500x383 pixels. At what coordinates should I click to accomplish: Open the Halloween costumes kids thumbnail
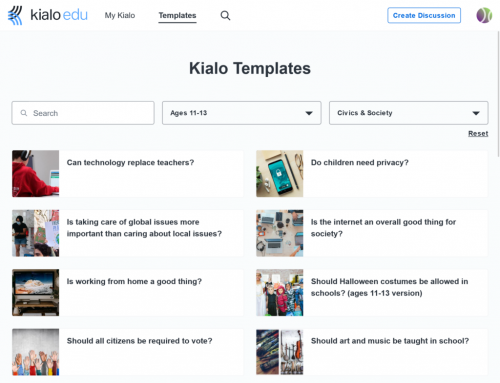point(280,292)
